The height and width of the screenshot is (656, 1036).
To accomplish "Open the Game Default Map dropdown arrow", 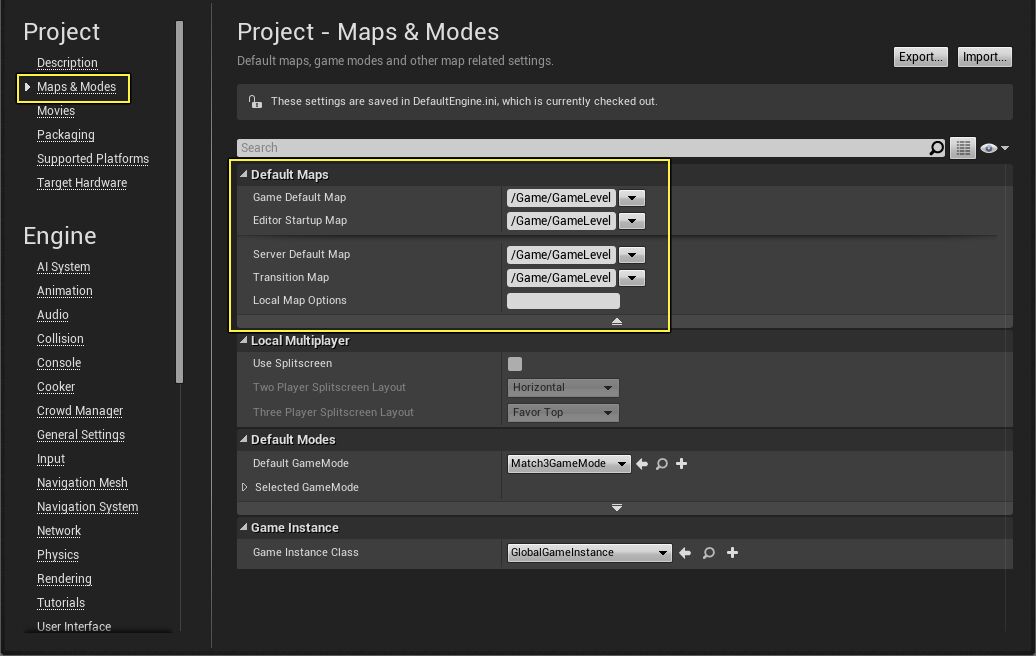I will click(631, 198).
